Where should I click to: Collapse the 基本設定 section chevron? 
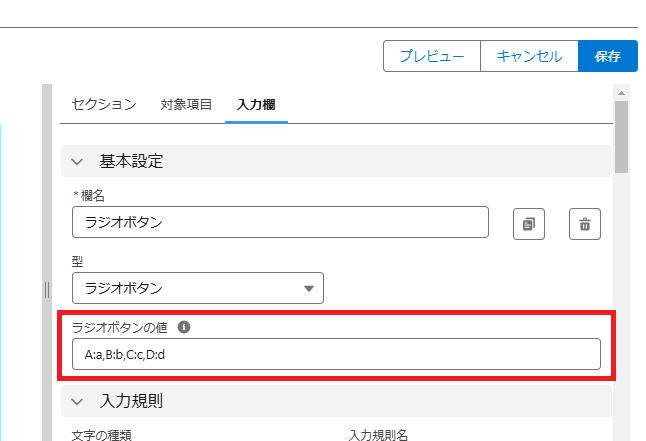(77, 162)
